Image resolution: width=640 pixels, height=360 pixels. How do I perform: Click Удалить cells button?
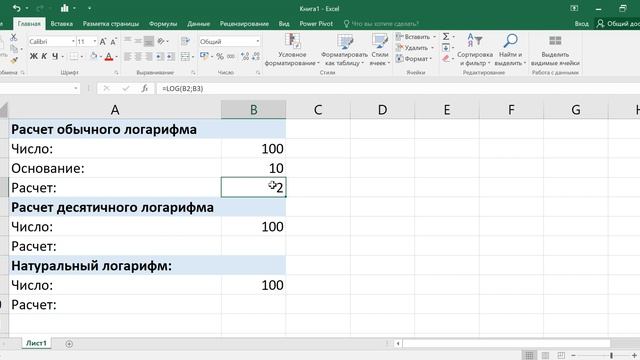(x=415, y=48)
